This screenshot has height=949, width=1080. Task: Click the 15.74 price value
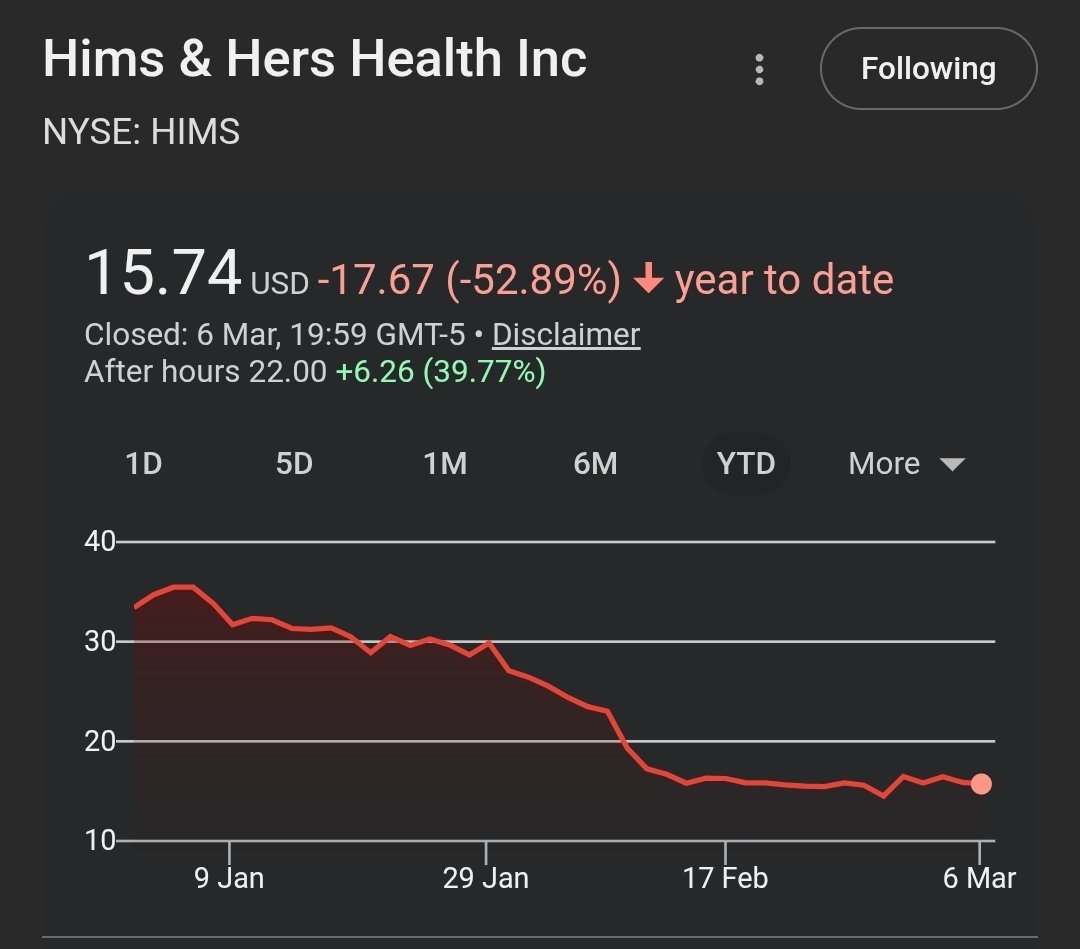click(163, 273)
